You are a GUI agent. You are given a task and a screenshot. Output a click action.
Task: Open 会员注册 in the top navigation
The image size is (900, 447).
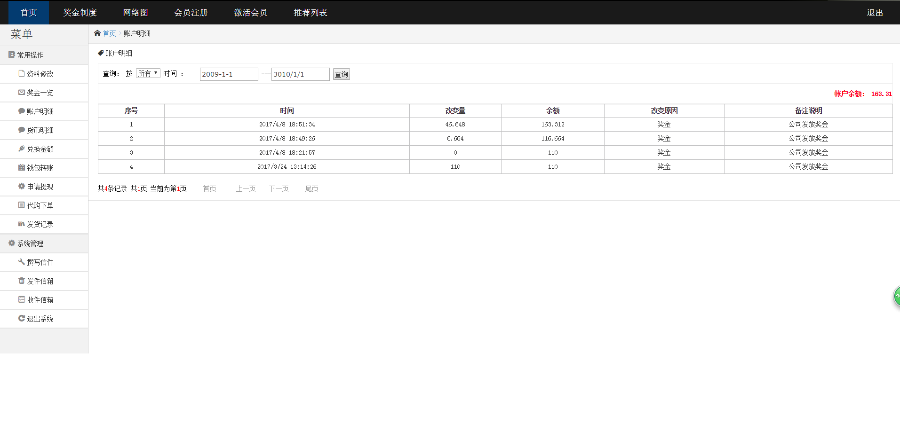tap(191, 13)
